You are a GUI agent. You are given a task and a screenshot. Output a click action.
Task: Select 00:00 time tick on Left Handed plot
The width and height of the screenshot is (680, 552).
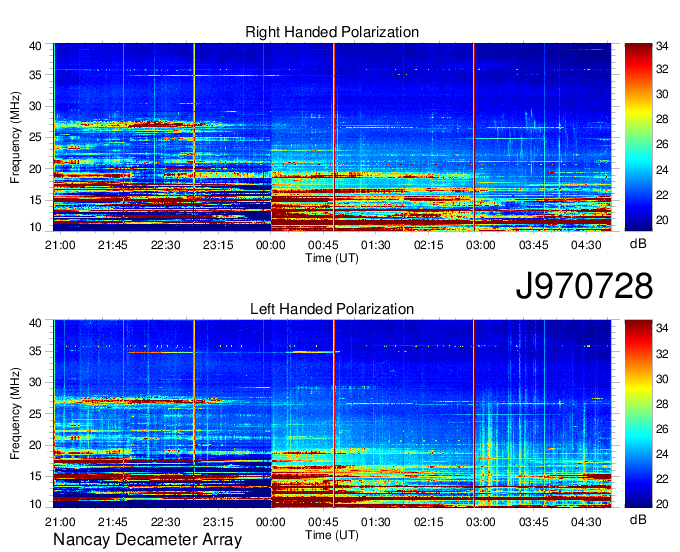271,522
